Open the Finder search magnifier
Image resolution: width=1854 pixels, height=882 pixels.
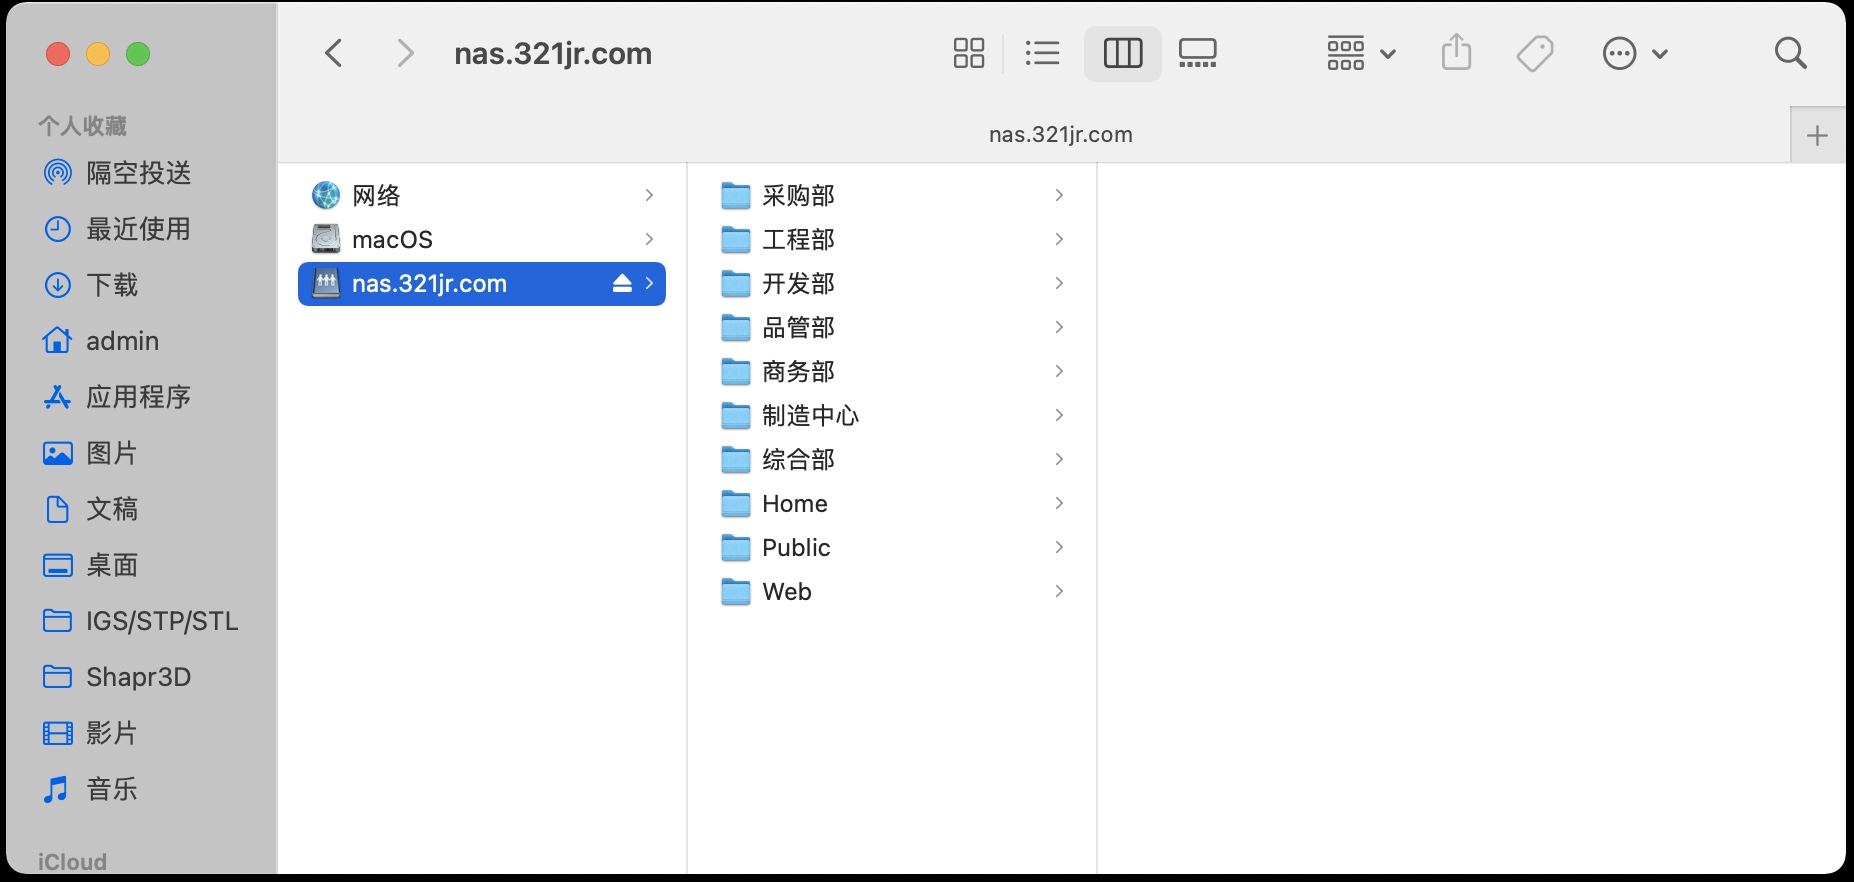pos(1790,53)
